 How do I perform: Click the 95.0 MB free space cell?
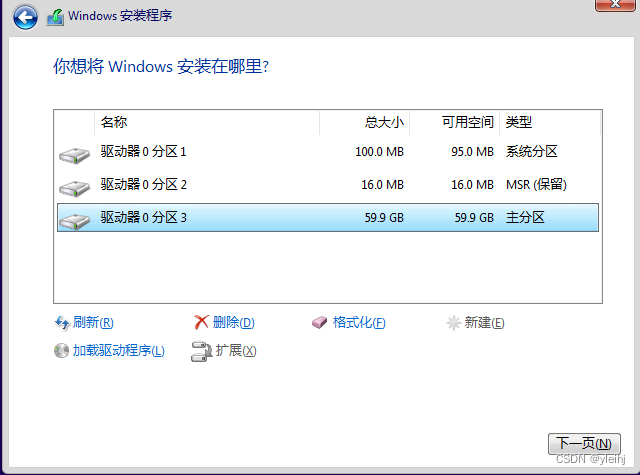coord(472,152)
